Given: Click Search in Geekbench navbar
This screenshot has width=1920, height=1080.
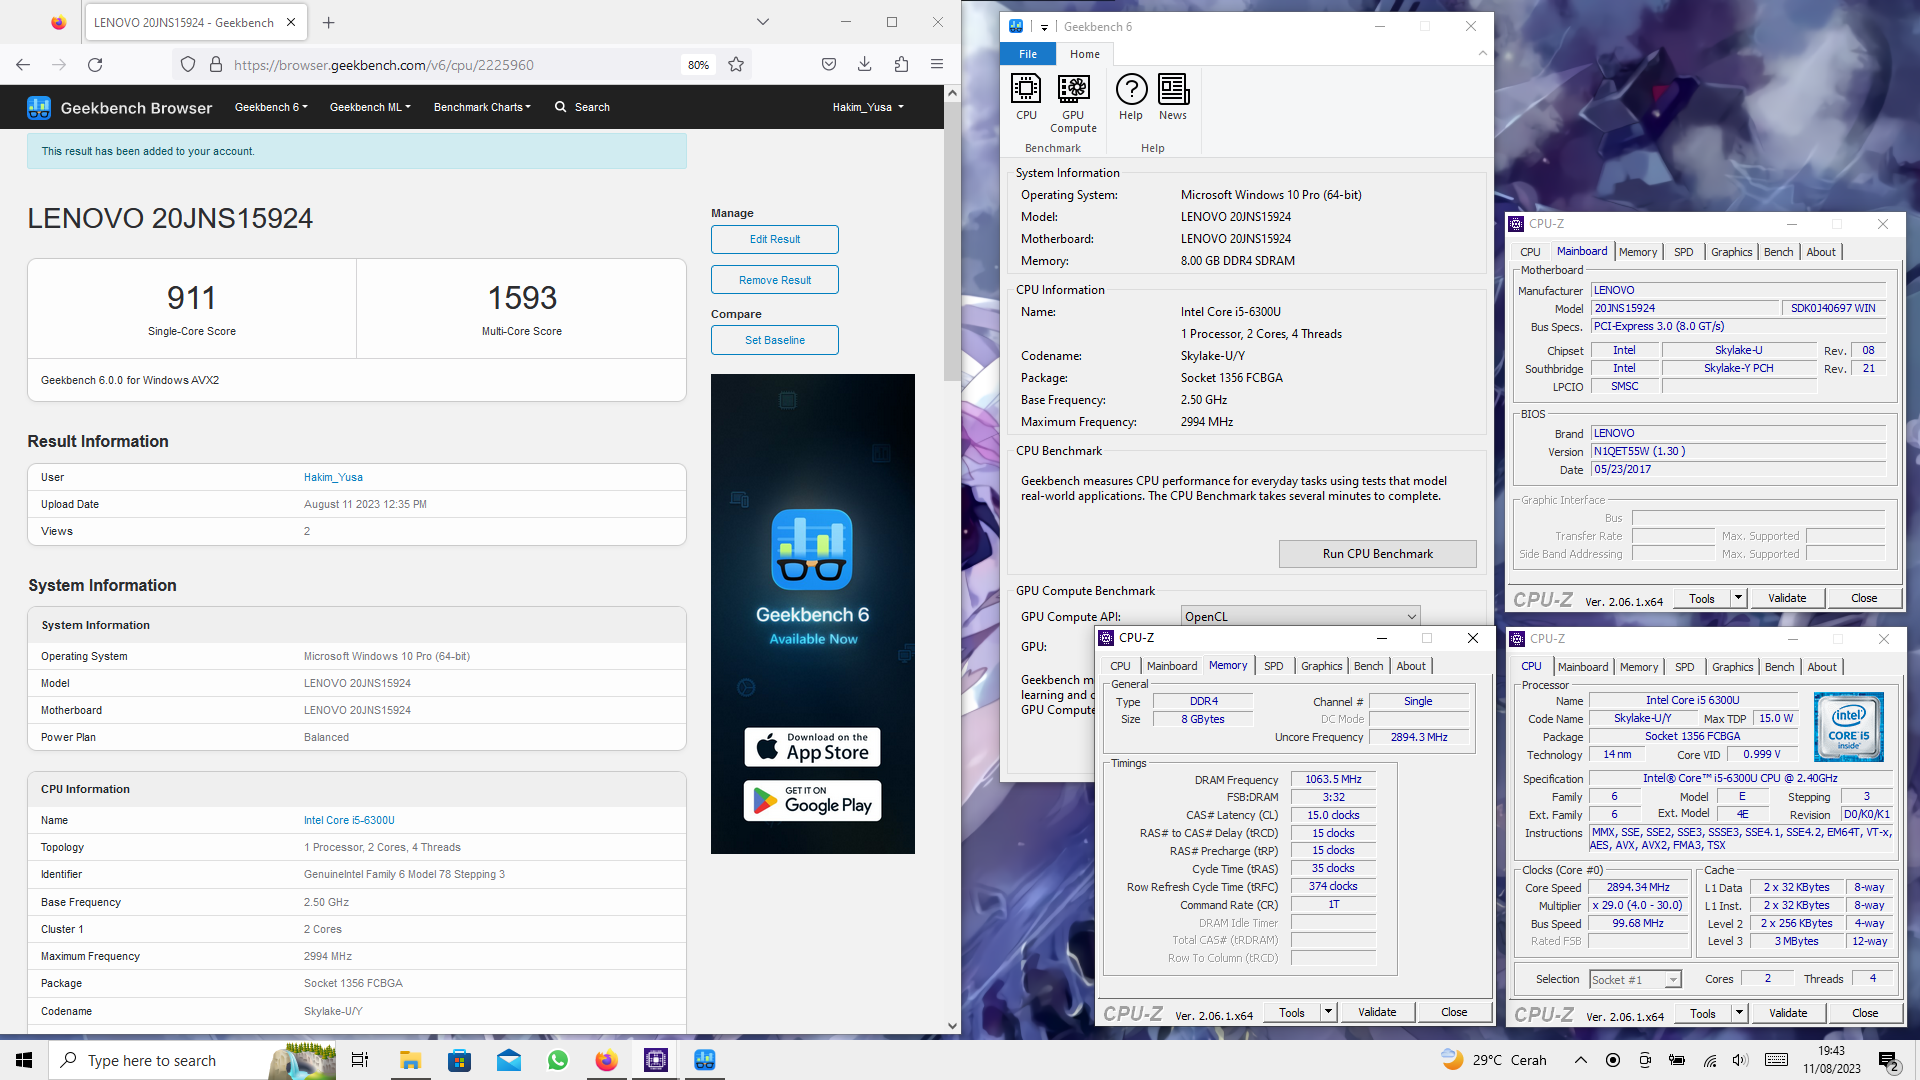Looking at the screenshot, I should tap(583, 107).
